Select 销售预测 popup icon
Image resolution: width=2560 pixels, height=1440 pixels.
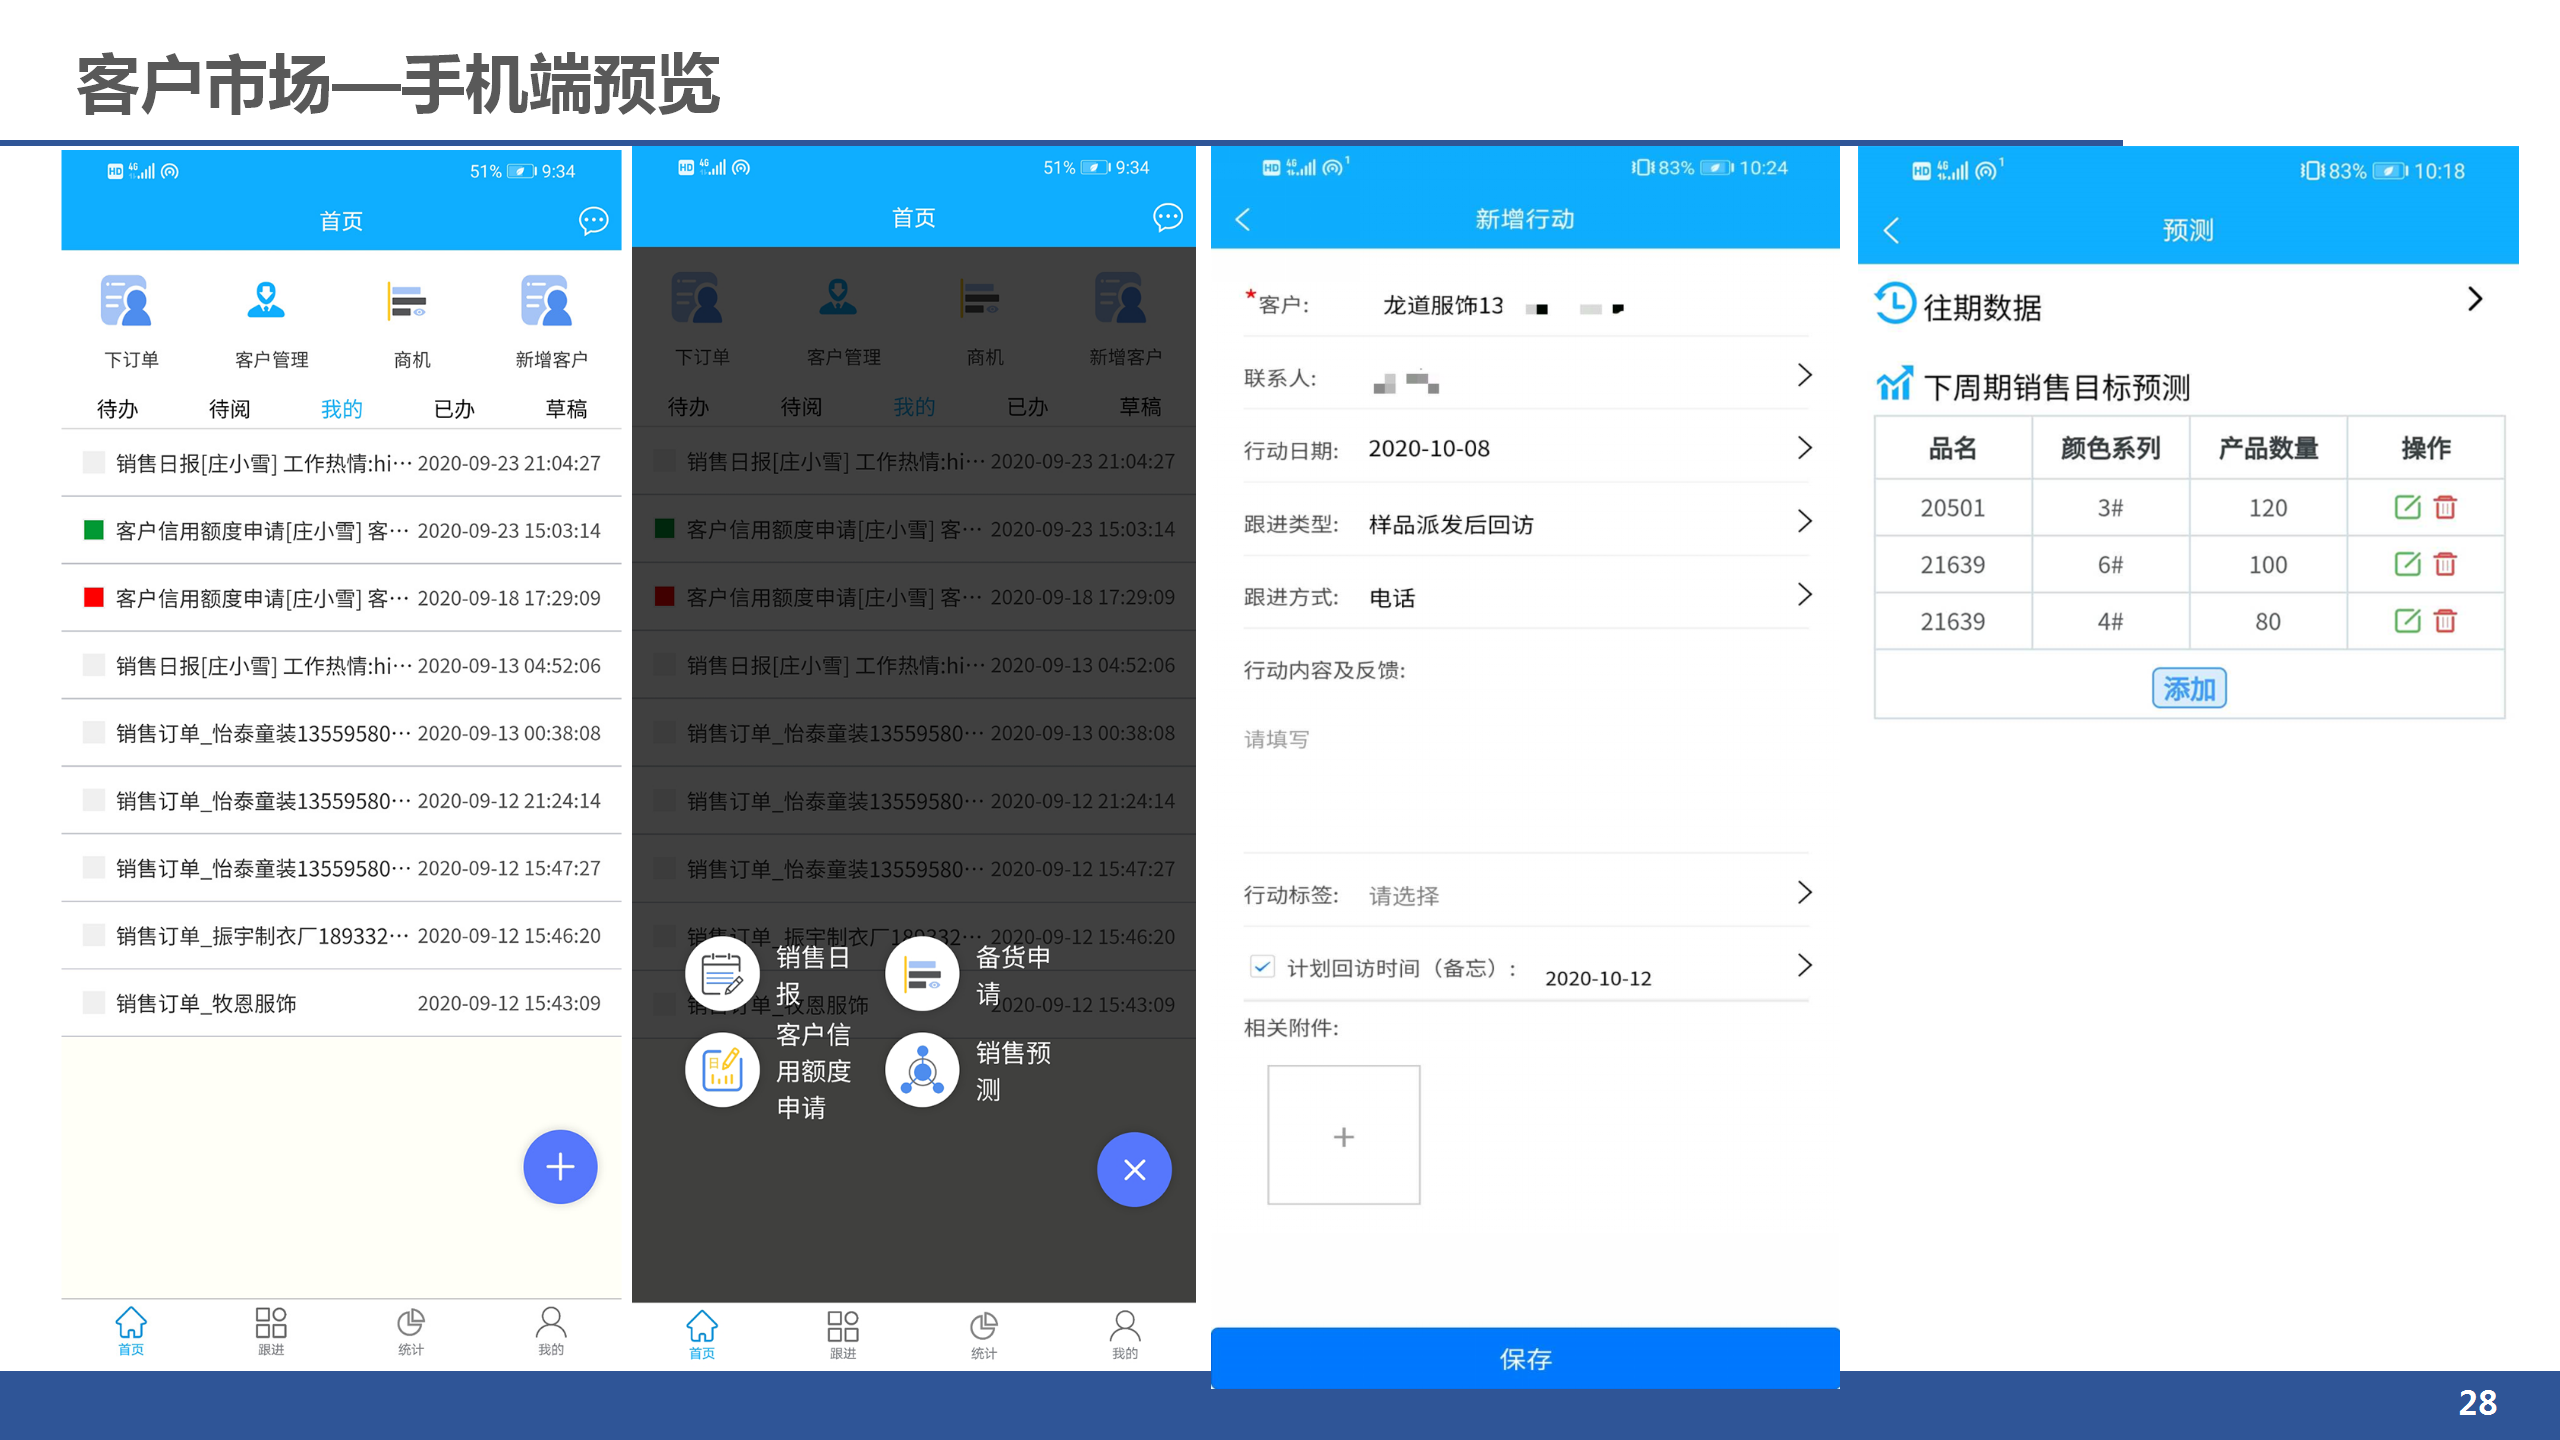922,1070
